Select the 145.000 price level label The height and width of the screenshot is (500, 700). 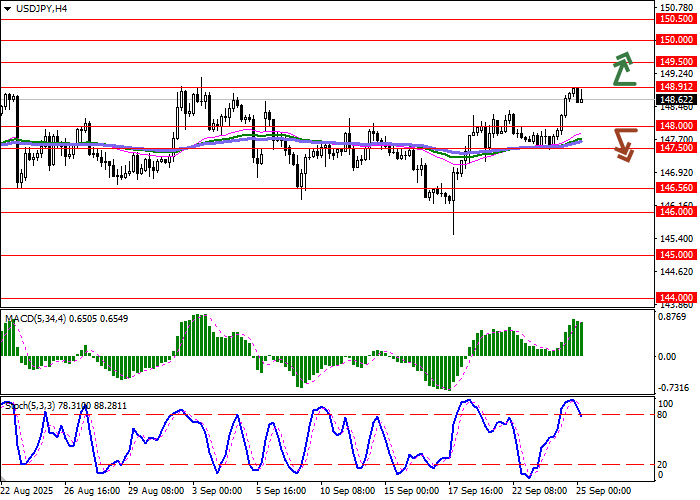pyautogui.click(x=676, y=255)
